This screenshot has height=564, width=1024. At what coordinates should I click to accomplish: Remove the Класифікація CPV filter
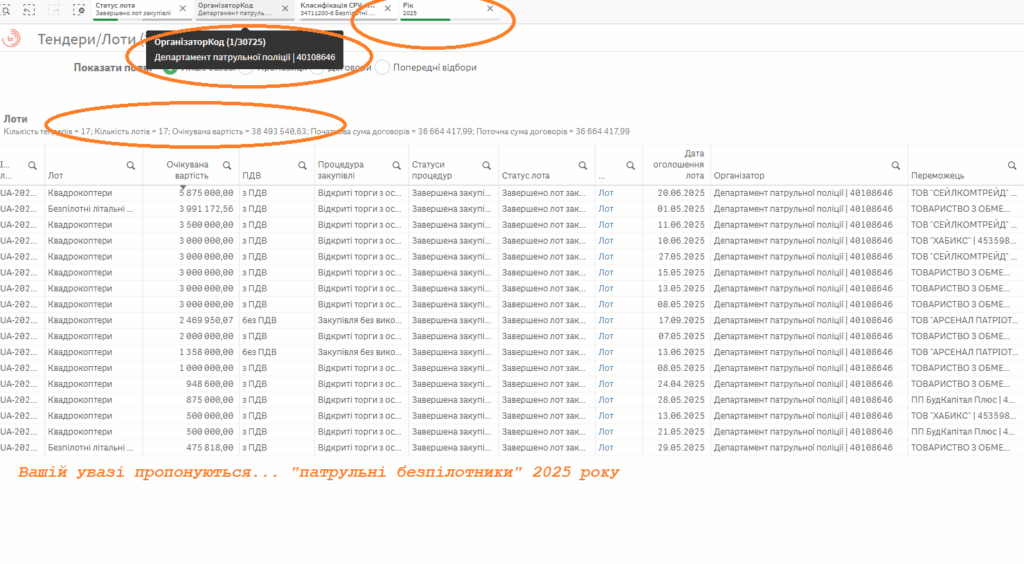tap(388, 8)
